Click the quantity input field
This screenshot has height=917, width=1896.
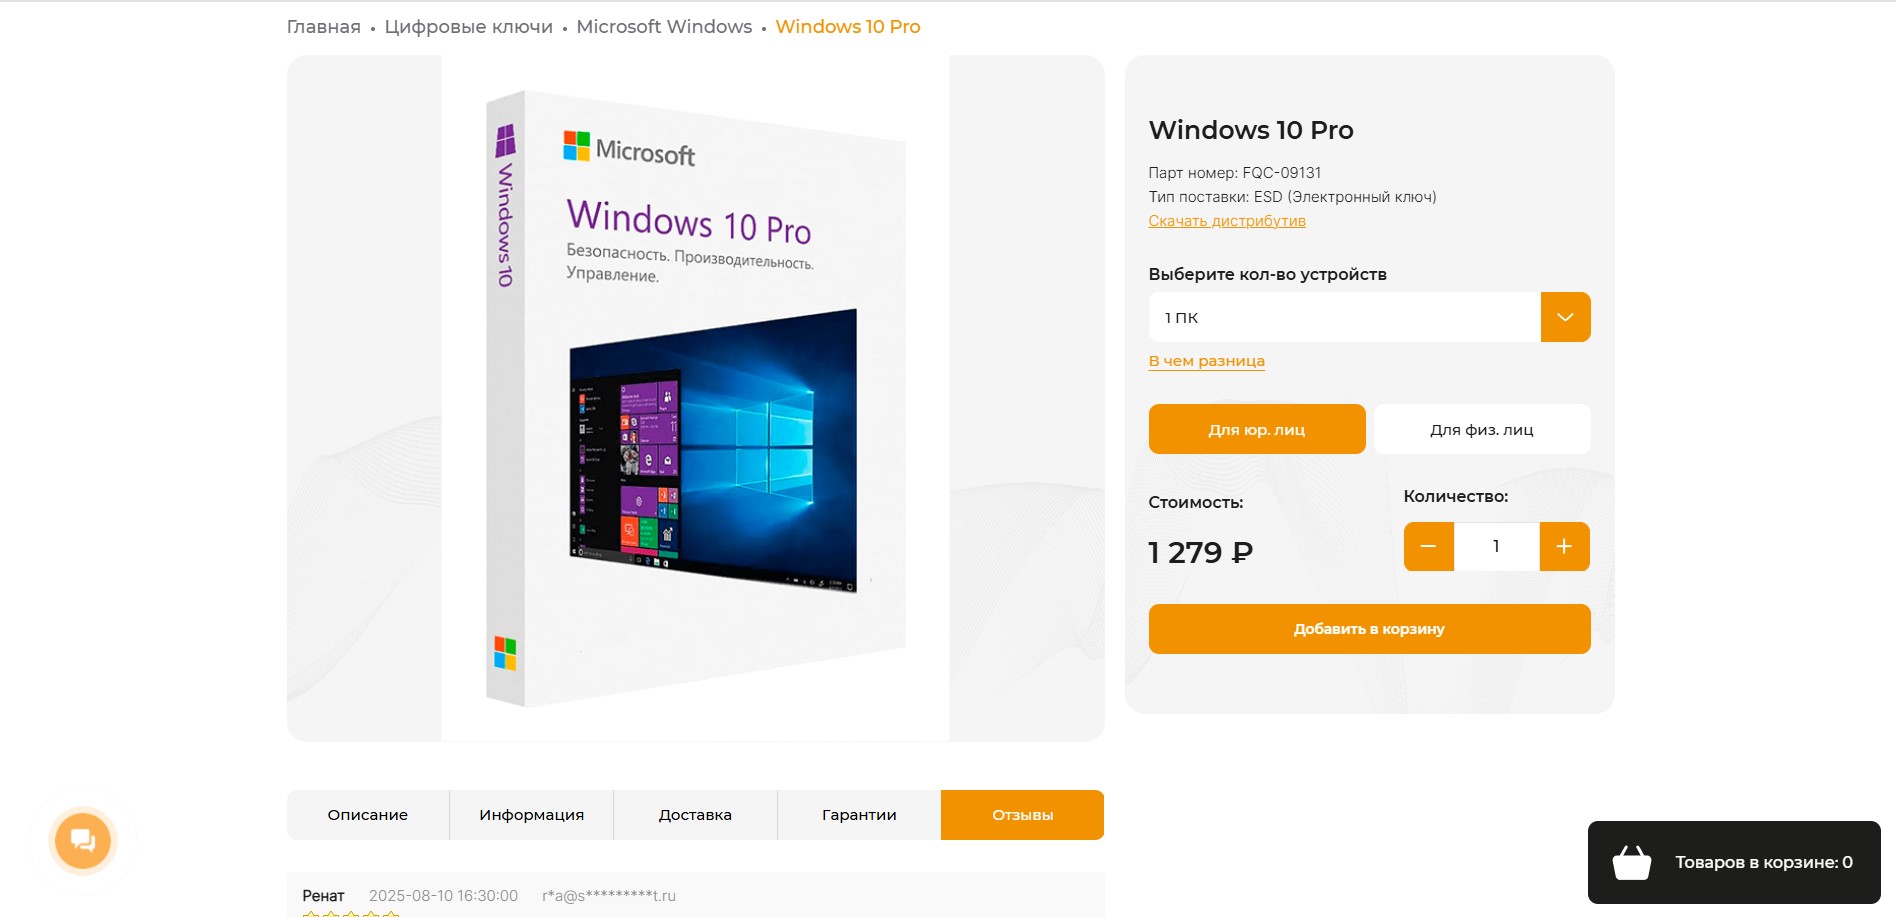pos(1496,546)
